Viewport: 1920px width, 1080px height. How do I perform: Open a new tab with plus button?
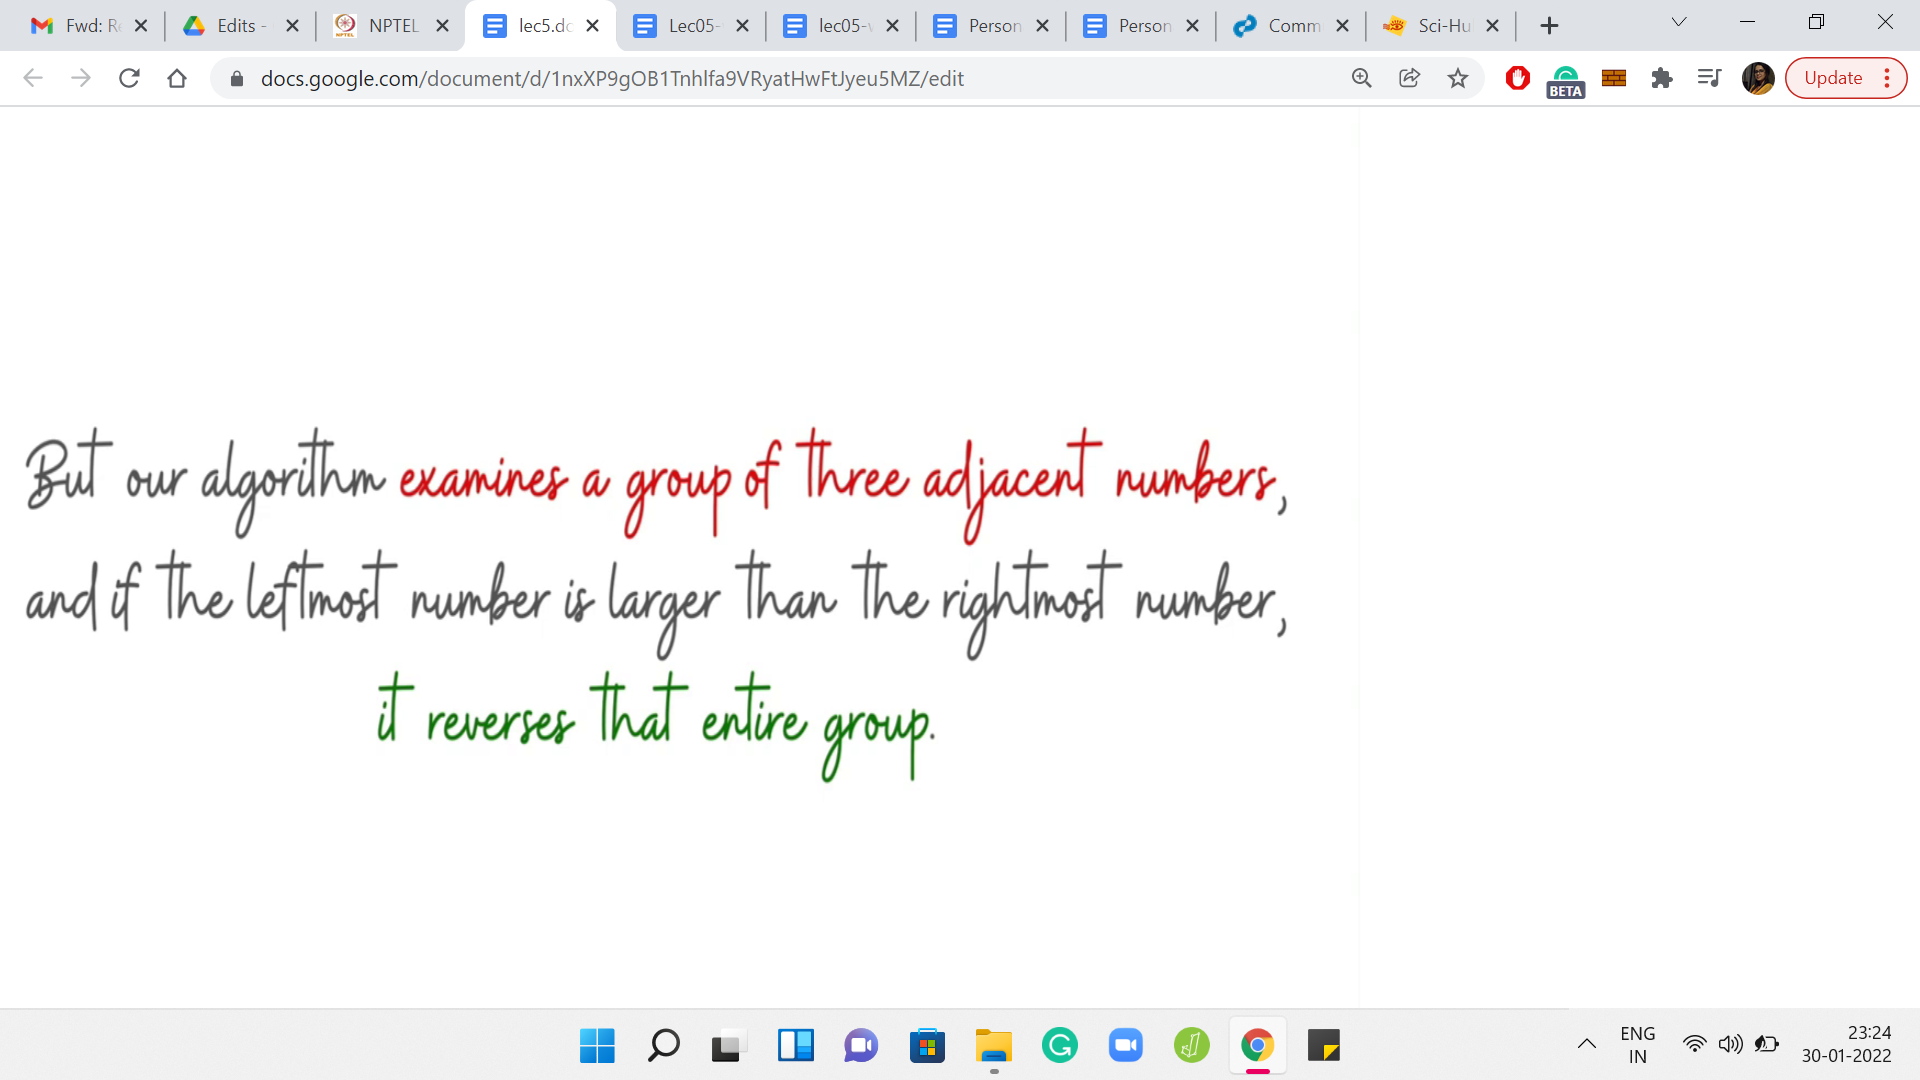coord(1549,26)
